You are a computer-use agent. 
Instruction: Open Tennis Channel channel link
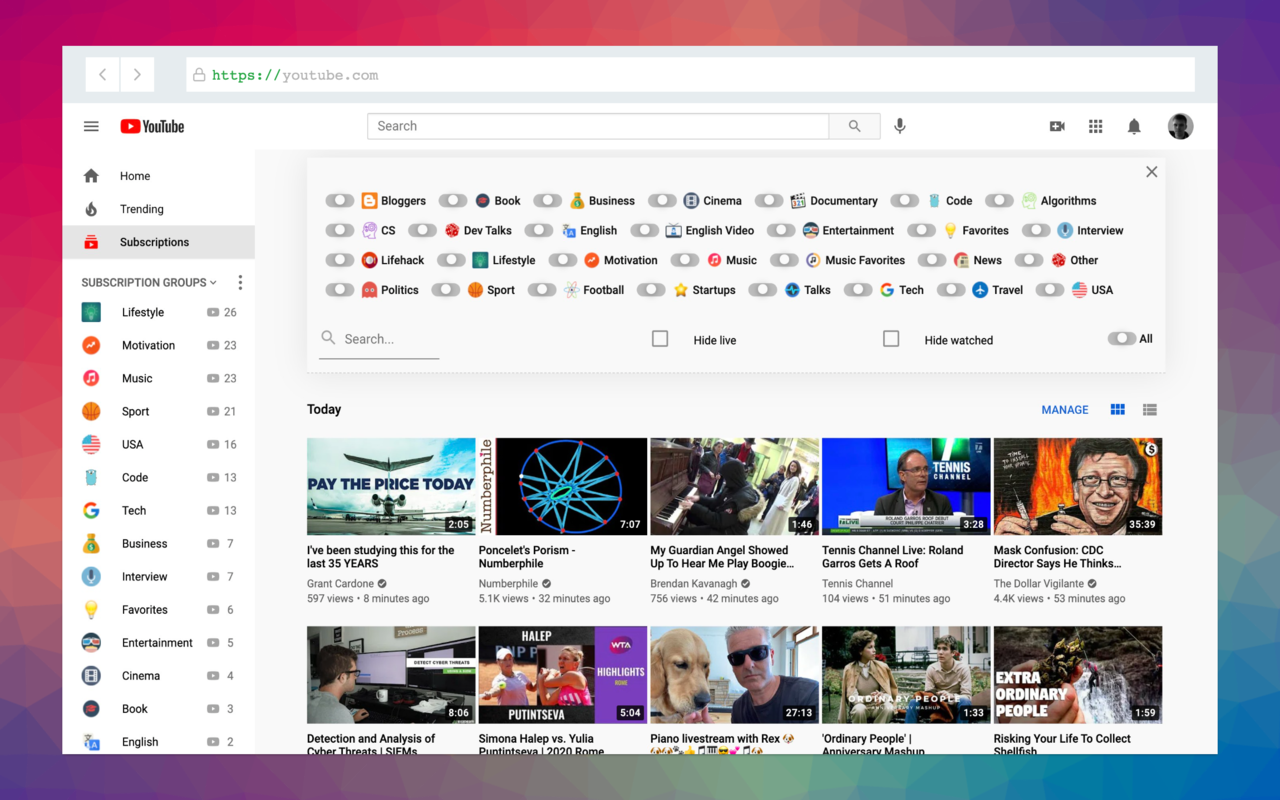click(857, 584)
